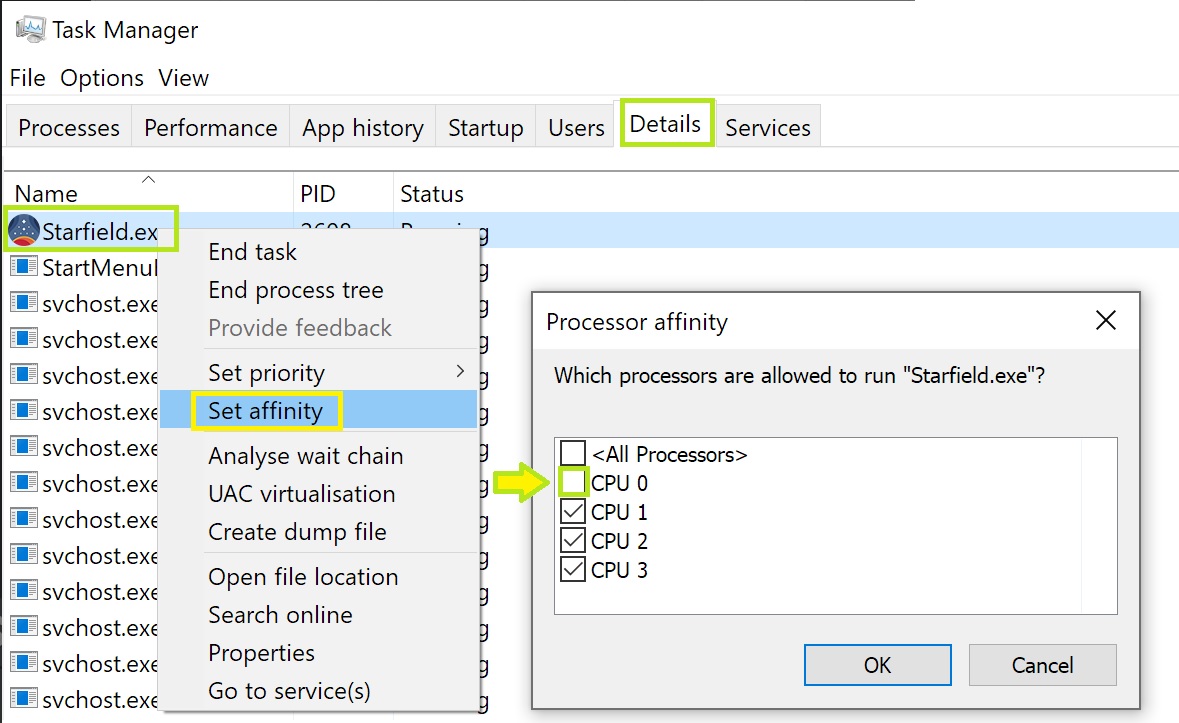Untick the CPU 1 checkbox
Viewport: 1179px width, 723px height.
pyautogui.click(x=573, y=511)
